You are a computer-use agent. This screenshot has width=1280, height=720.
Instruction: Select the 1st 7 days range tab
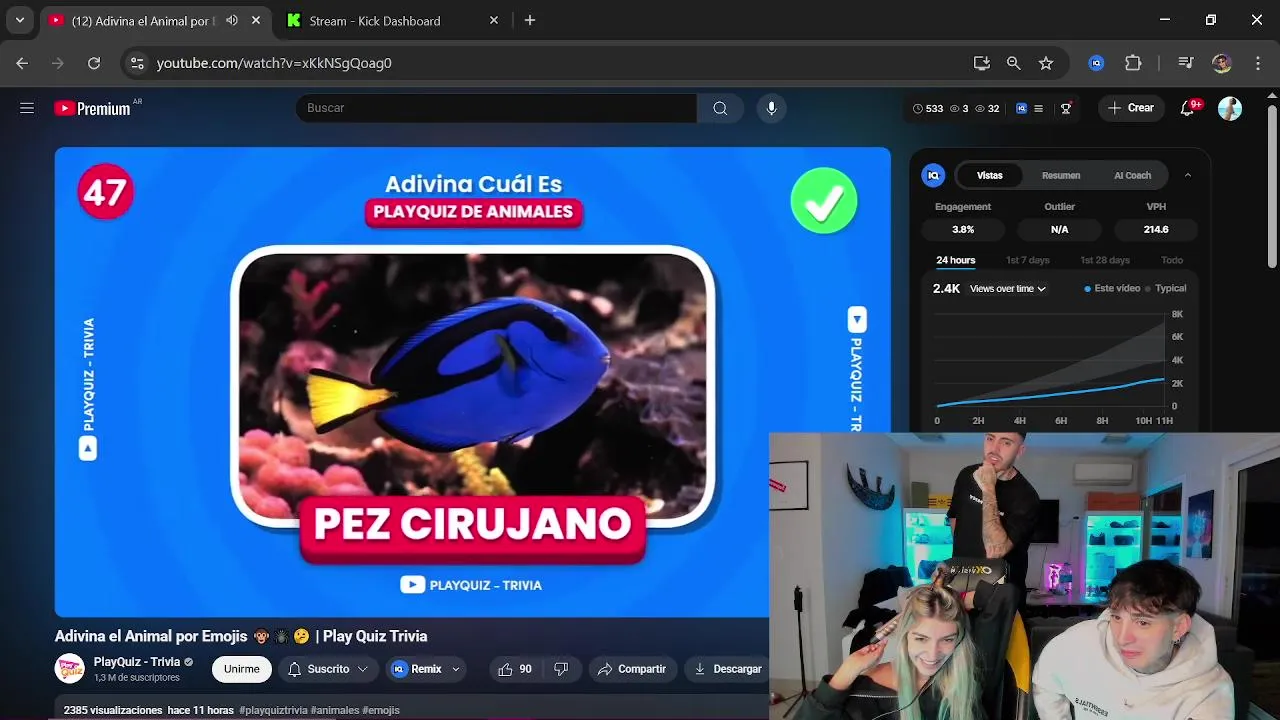1027,260
